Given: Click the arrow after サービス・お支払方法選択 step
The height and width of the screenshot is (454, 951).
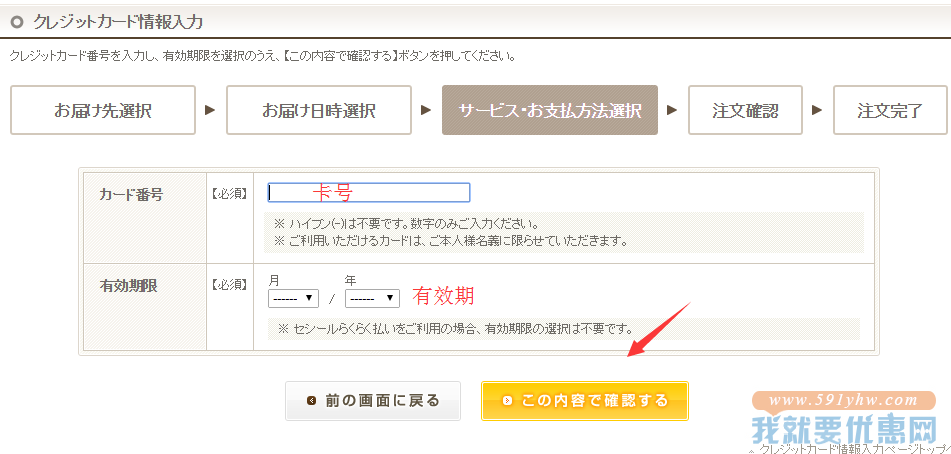Looking at the screenshot, I should (x=671, y=110).
